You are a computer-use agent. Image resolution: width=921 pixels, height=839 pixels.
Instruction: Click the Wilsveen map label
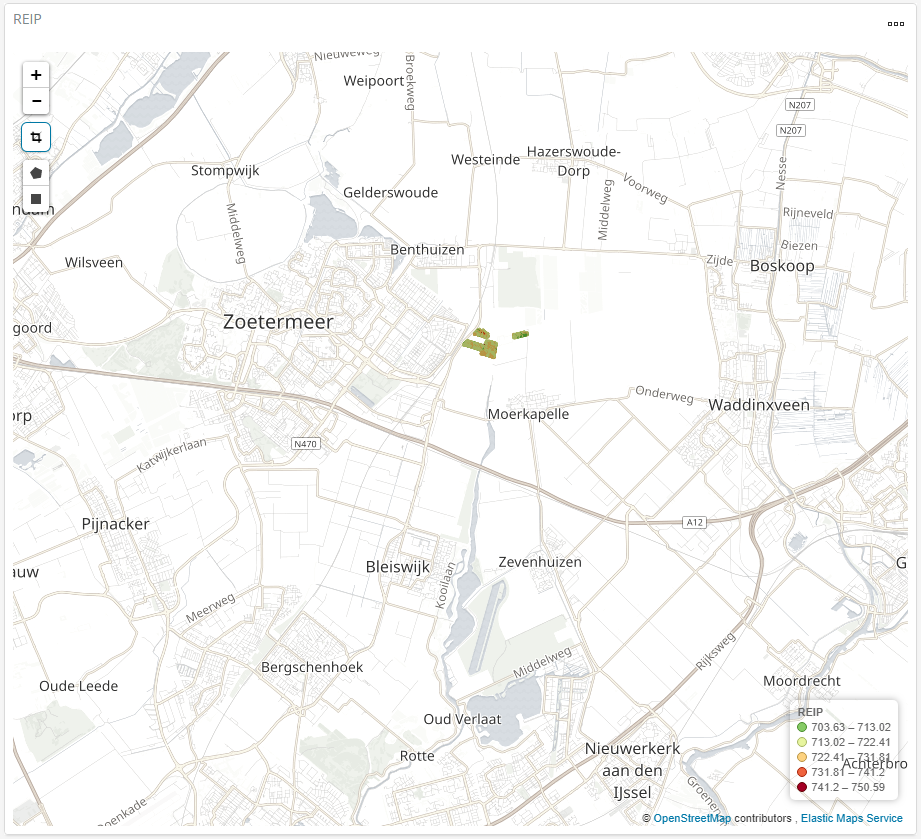point(94,263)
